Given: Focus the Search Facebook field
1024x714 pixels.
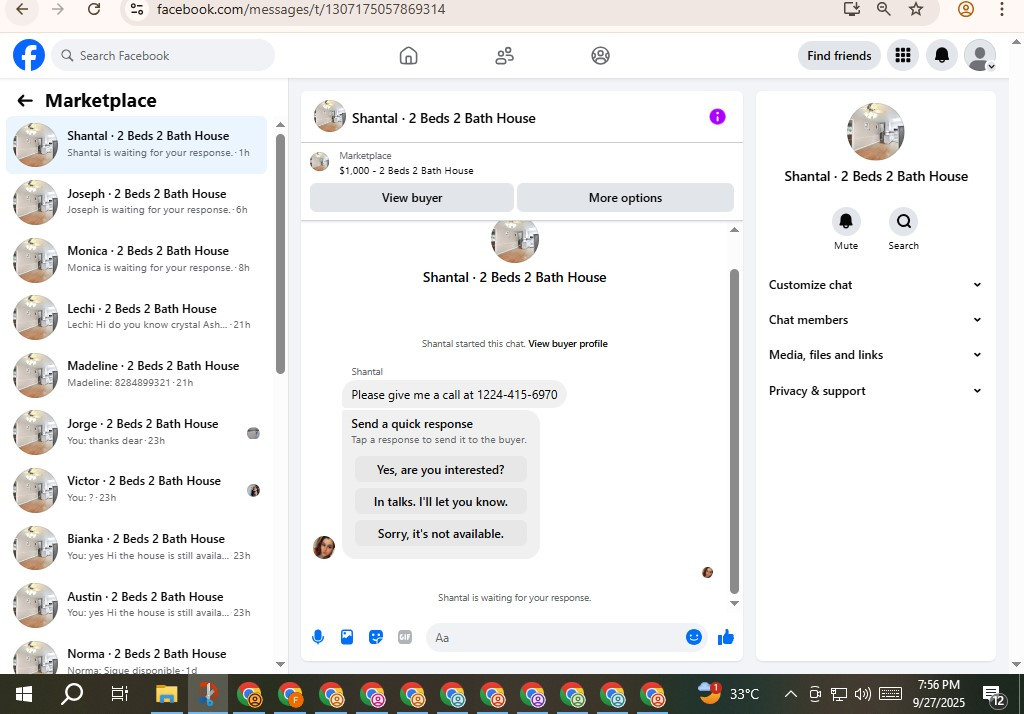Looking at the screenshot, I should [163, 56].
